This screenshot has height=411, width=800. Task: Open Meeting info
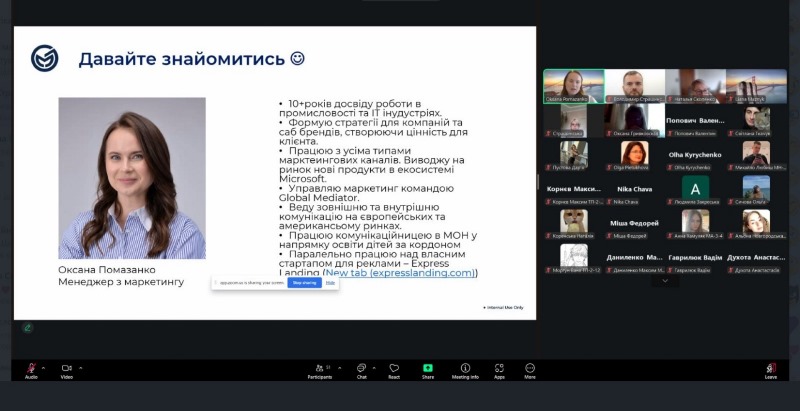tap(465, 371)
